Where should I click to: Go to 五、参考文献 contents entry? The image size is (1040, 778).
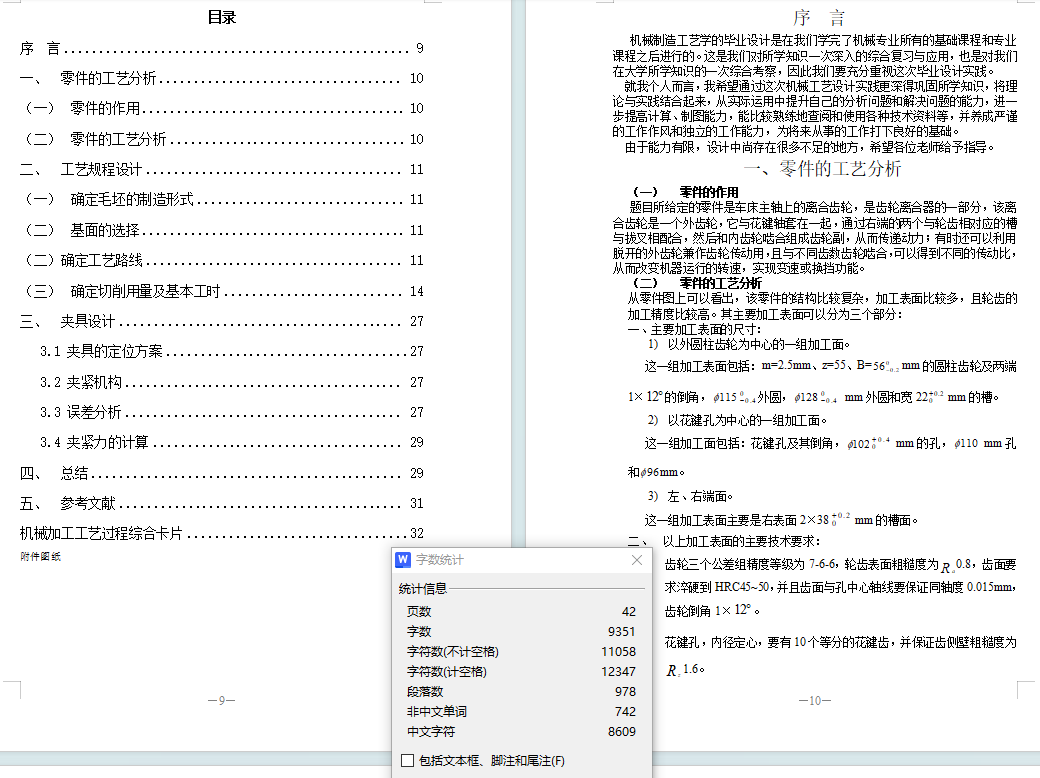222,503
